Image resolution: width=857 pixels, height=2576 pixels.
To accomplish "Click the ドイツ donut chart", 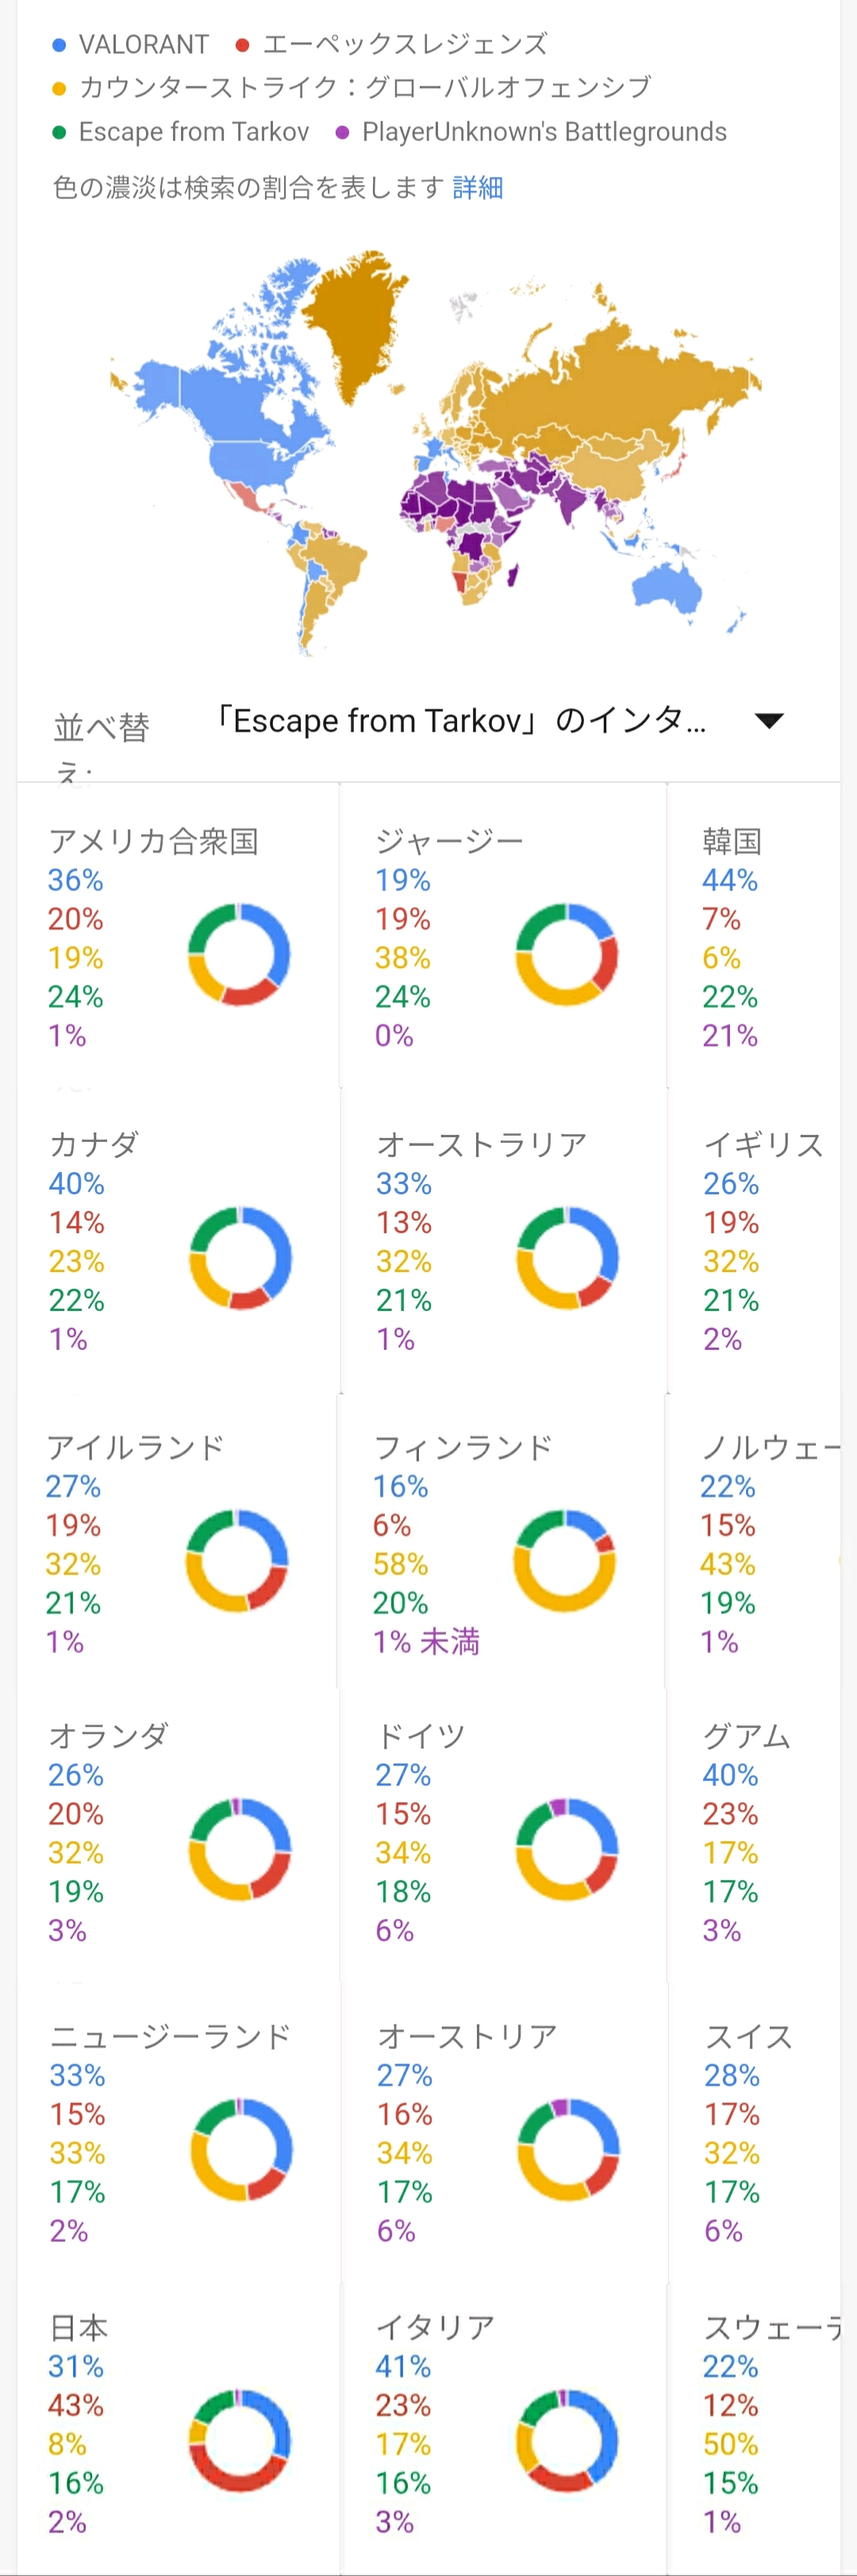I will tap(567, 1849).
